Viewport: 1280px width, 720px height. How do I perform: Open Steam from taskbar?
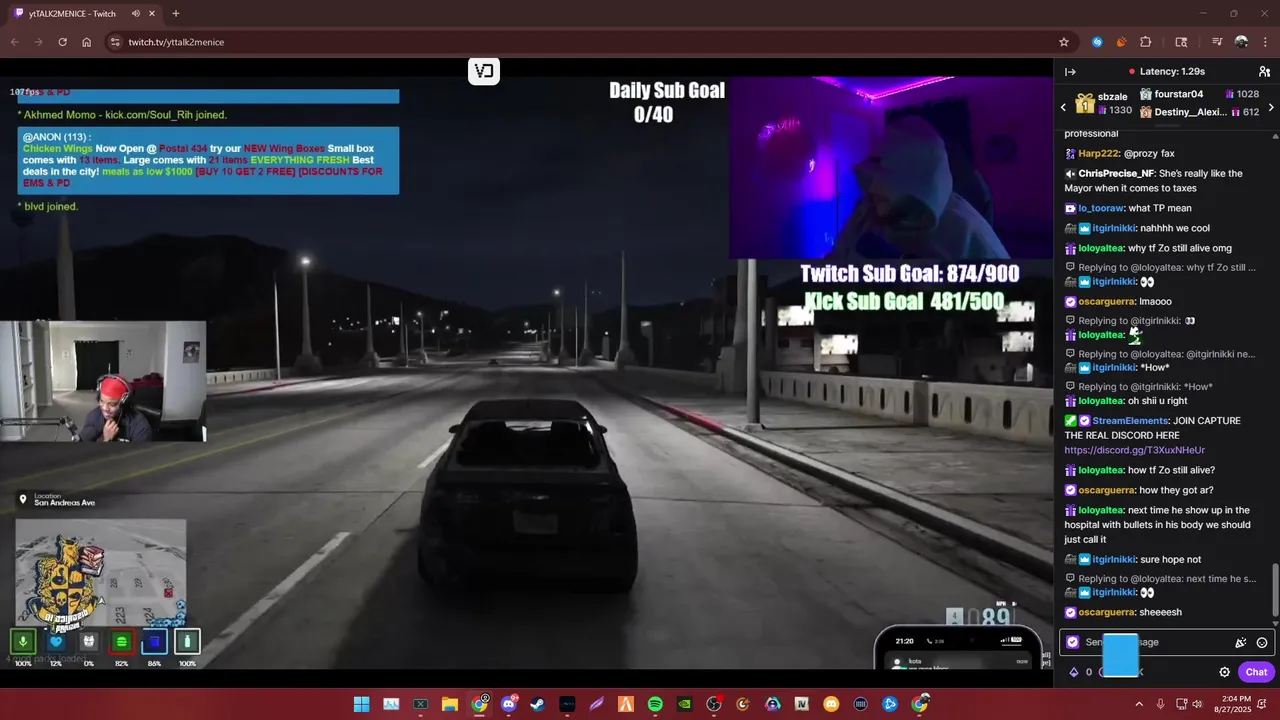538,704
